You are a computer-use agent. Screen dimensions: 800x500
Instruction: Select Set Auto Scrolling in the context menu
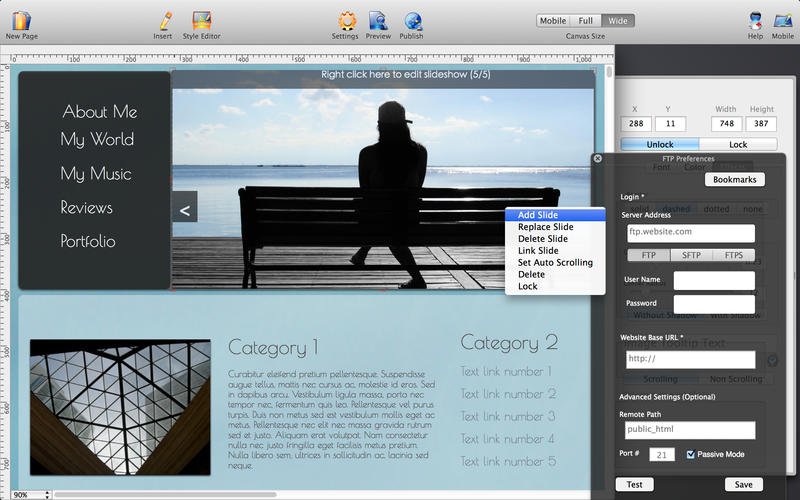(x=555, y=263)
